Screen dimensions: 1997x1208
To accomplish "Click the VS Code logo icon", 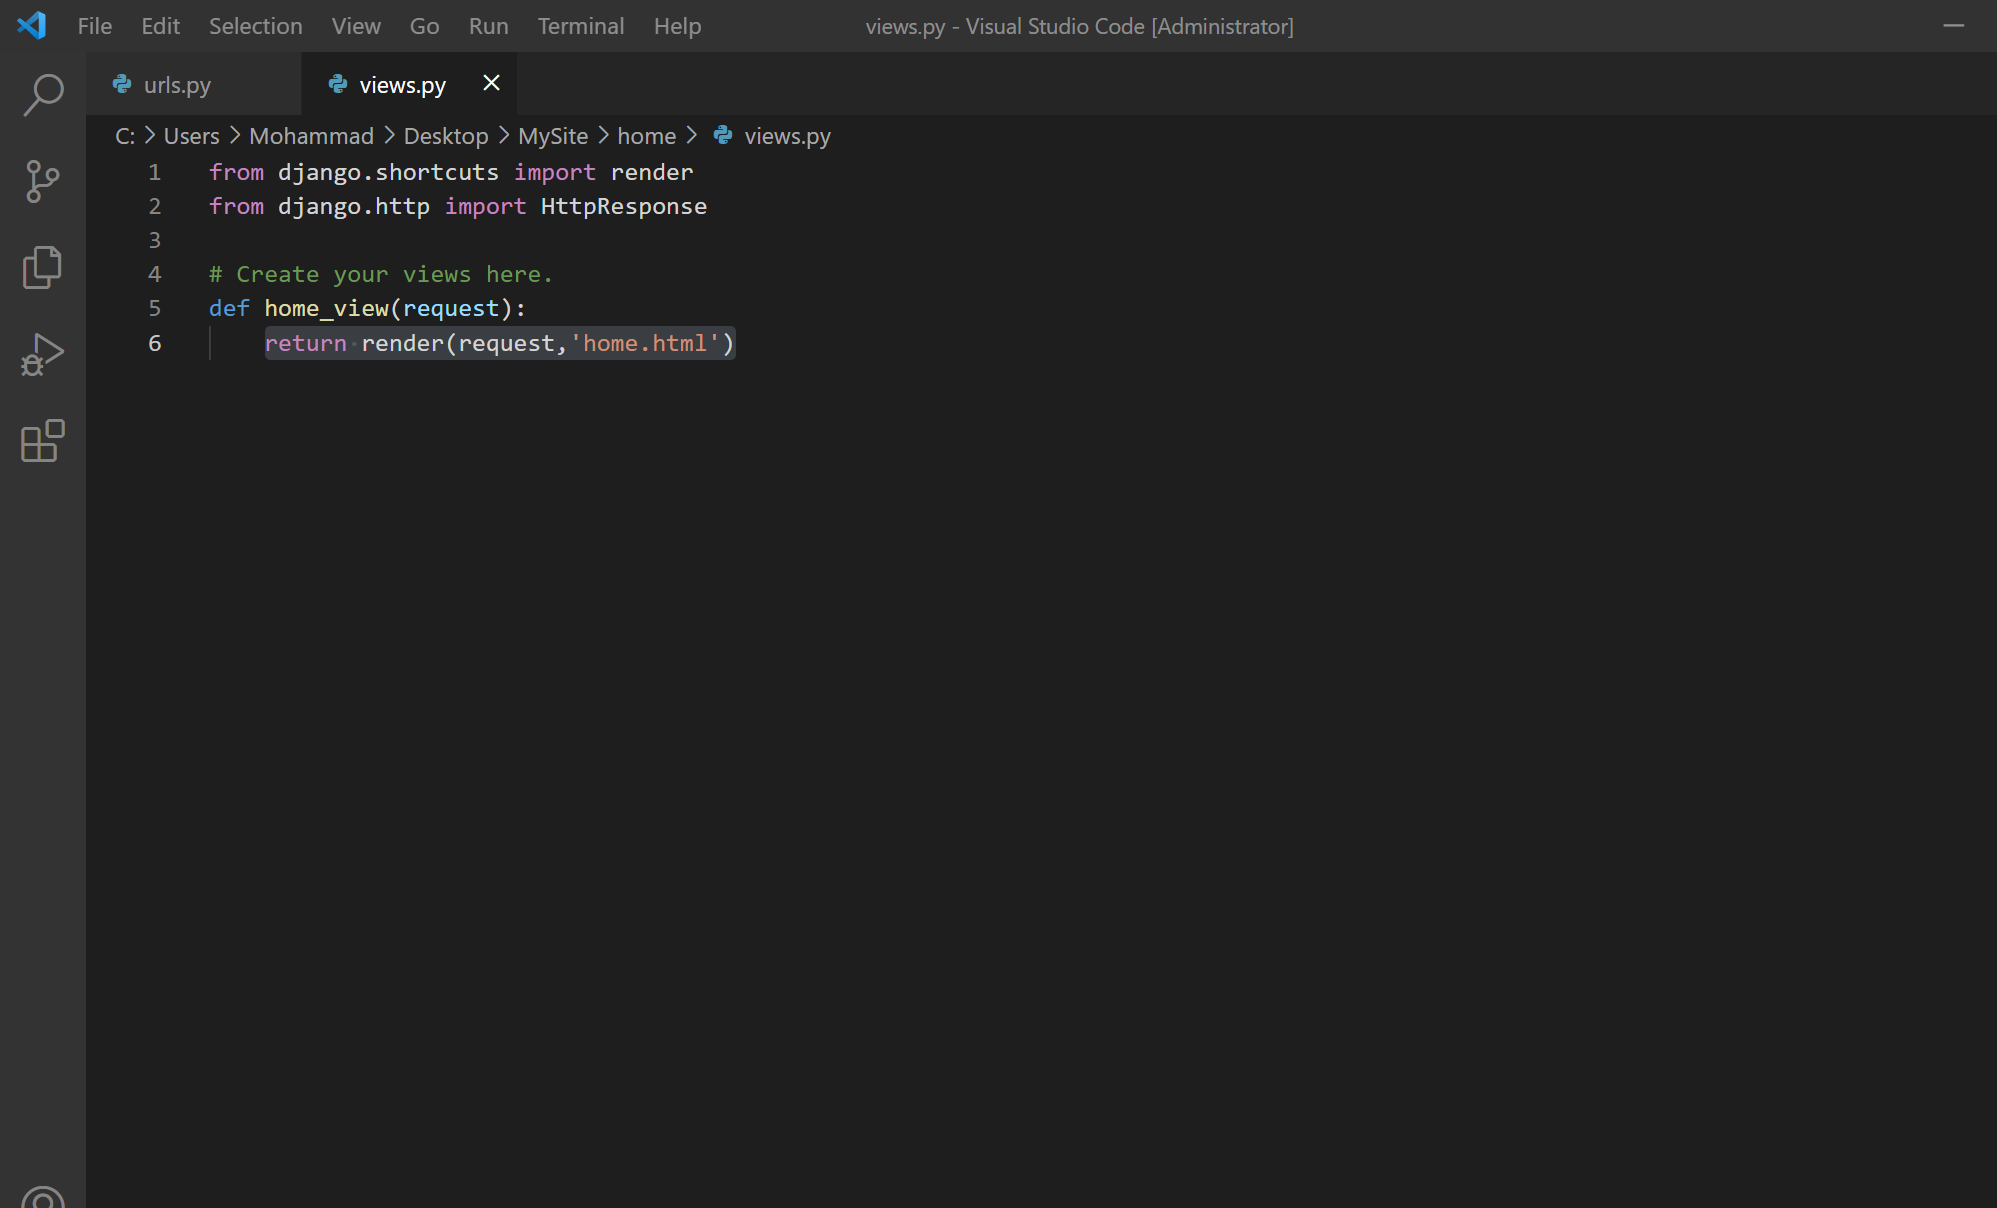I will pyautogui.click(x=32, y=25).
